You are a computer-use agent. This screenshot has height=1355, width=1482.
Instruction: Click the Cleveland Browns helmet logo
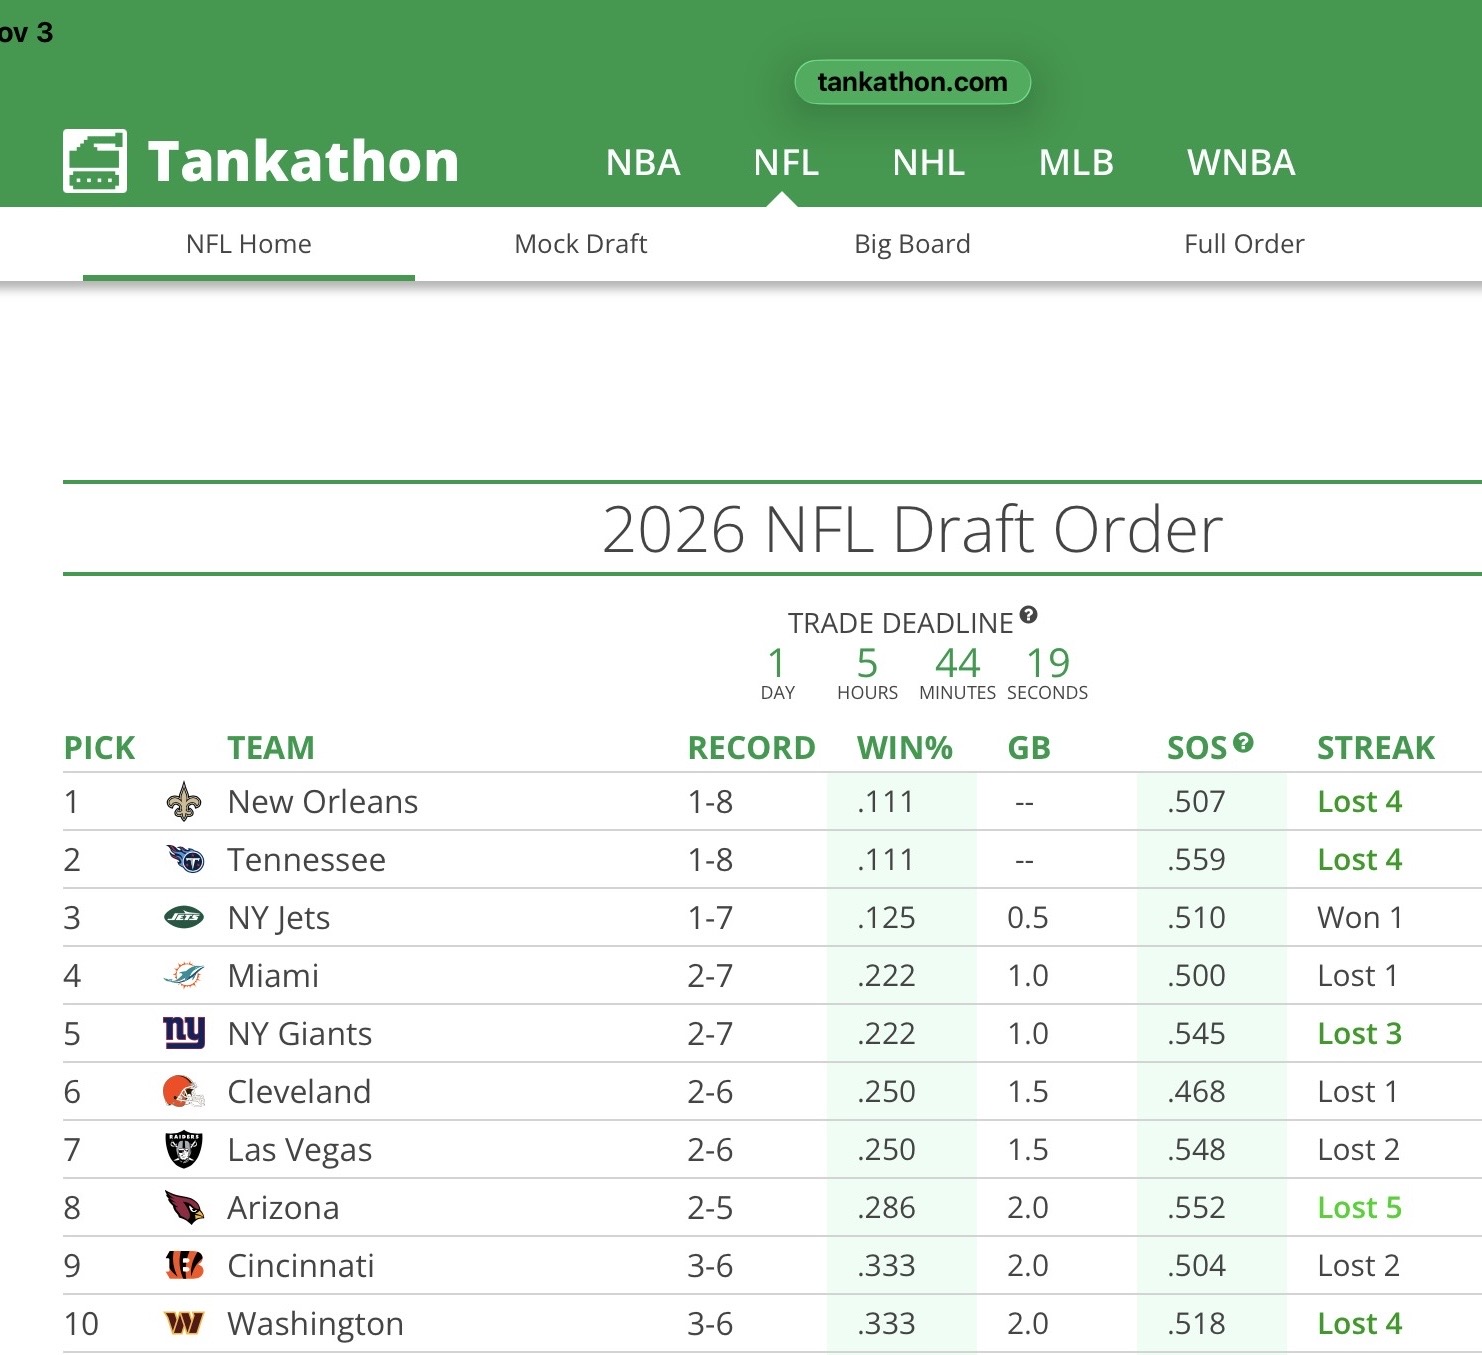coord(184,1091)
